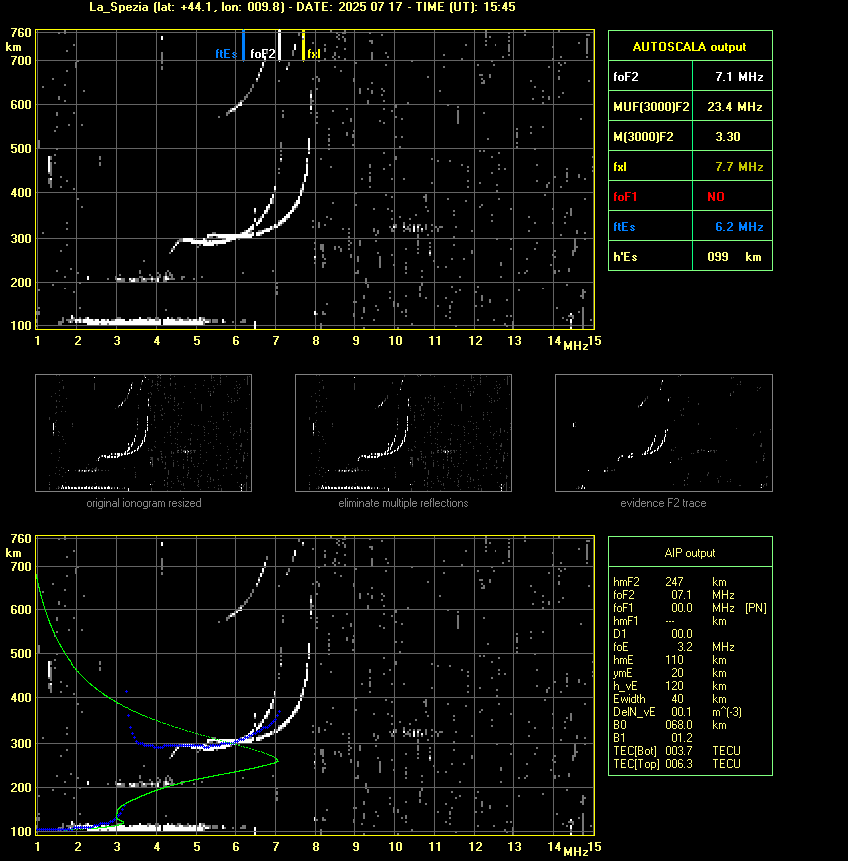Click the 6.2 MHz ftEs value
This screenshot has height=861, width=848.
739,227
